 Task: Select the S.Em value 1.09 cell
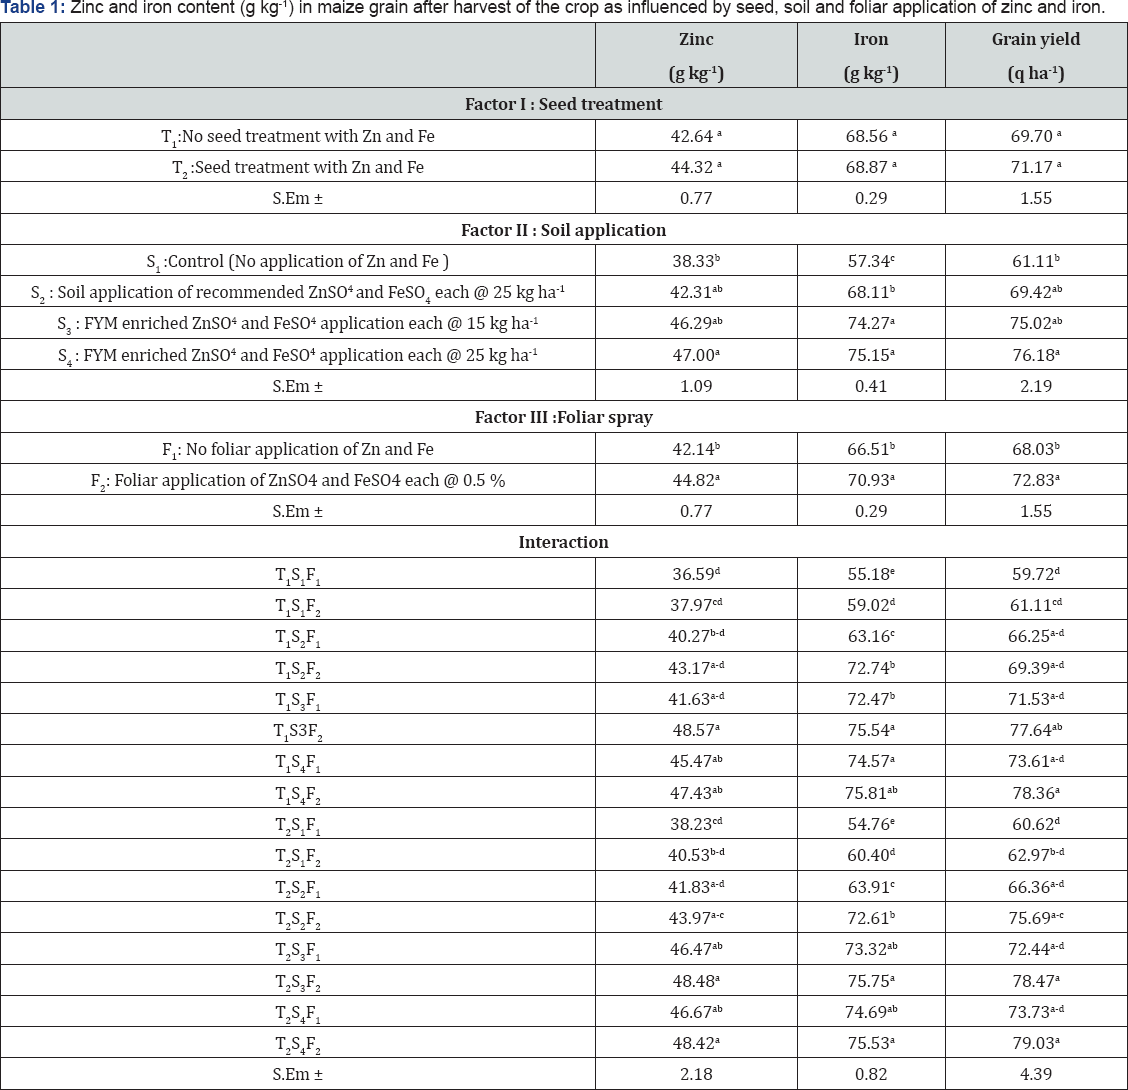click(696, 386)
